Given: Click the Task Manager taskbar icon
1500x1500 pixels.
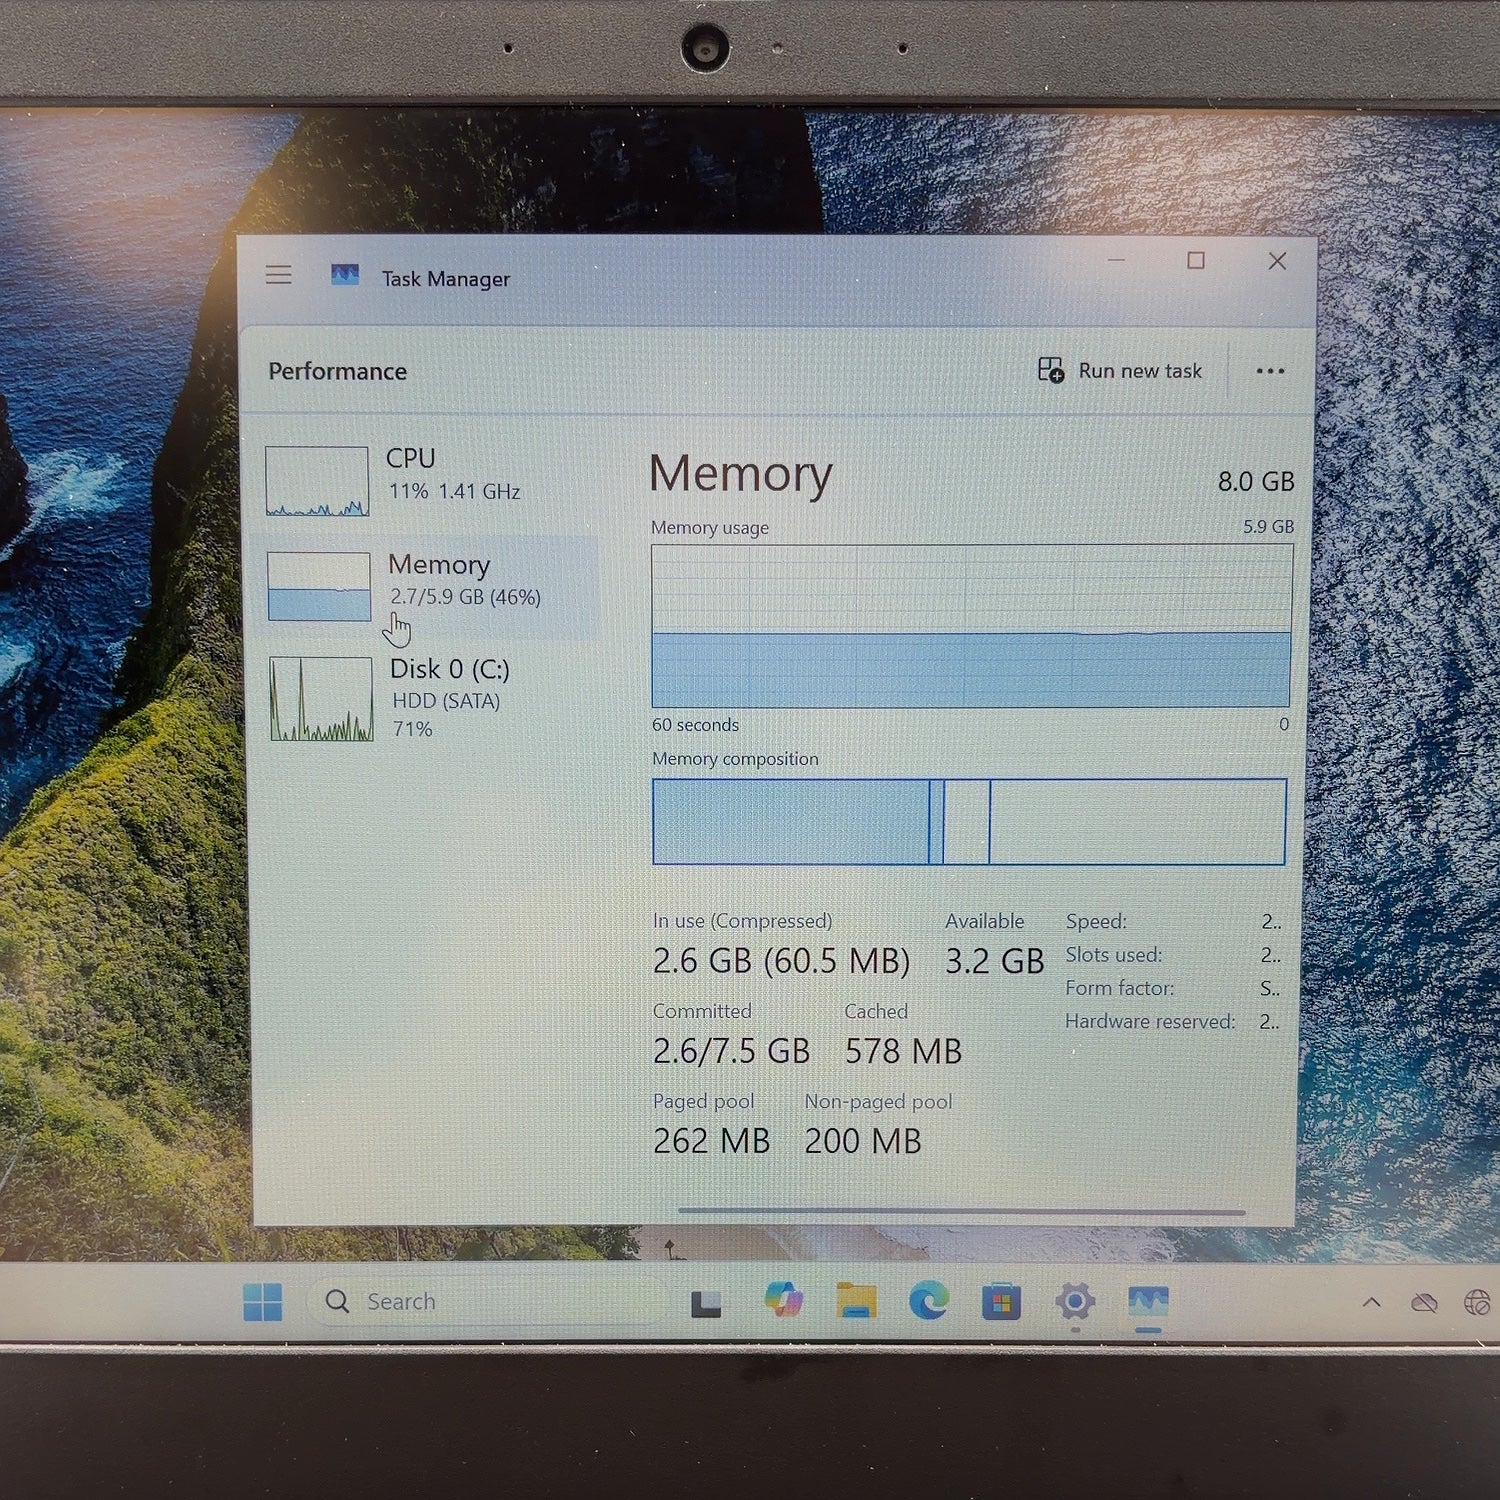Looking at the screenshot, I should (1148, 1302).
